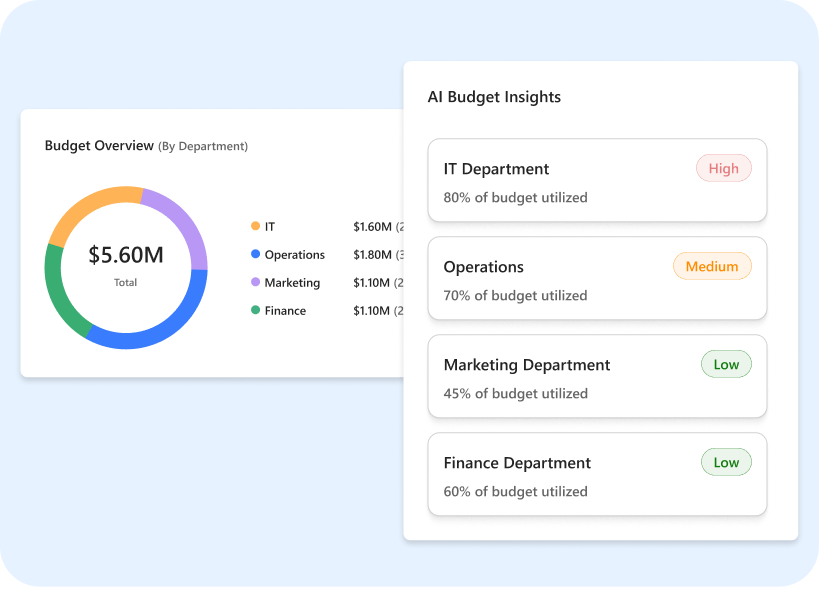Open the IT Department insight card title
This screenshot has height=590, width=819.
(x=496, y=169)
